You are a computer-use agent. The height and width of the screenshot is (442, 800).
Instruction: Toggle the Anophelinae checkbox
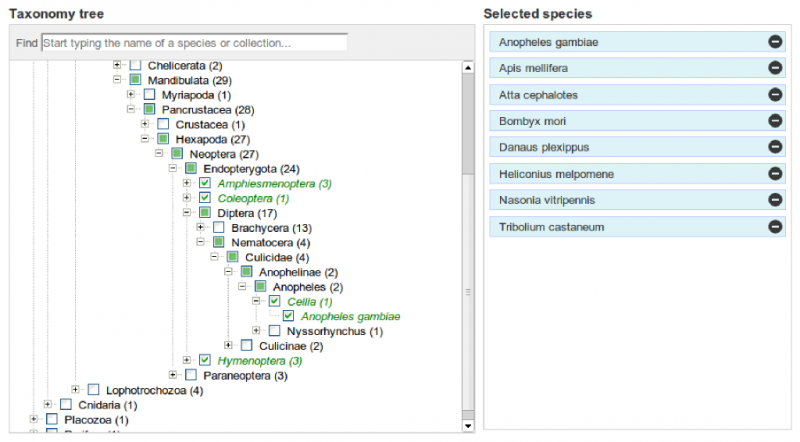[x=246, y=272]
